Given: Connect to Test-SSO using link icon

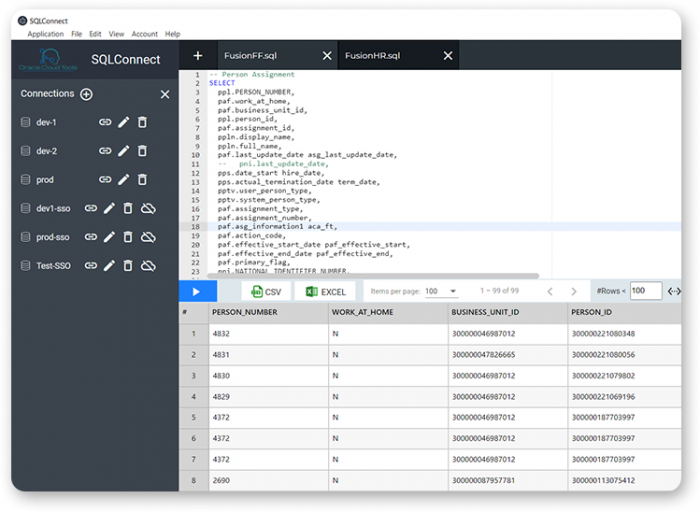Looking at the screenshot, I should (x=91, y=266).
